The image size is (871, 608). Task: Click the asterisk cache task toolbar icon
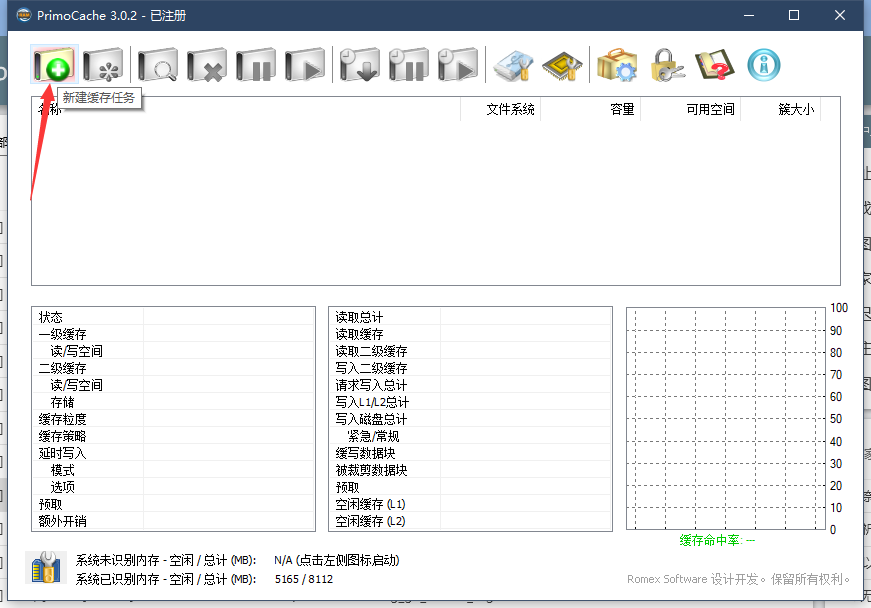[x=104, y=66]
